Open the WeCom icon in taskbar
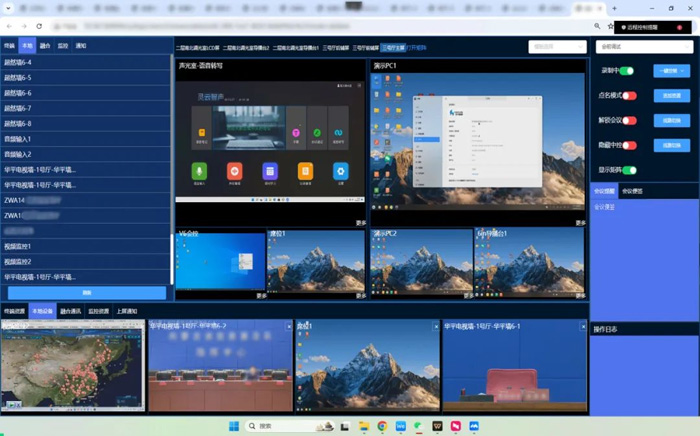Image resolution: width=700 pixels, height=436 pixels. (x=400, y=426)
